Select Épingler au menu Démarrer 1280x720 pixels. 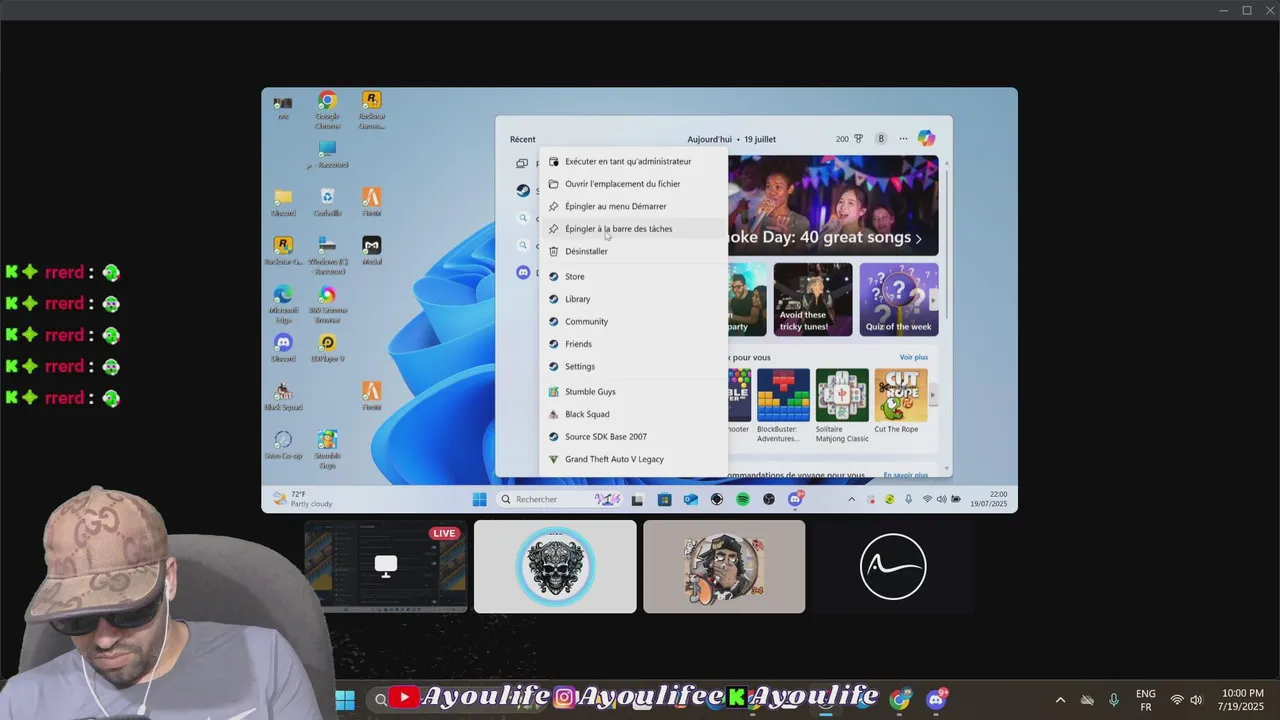tap(634, 206)
